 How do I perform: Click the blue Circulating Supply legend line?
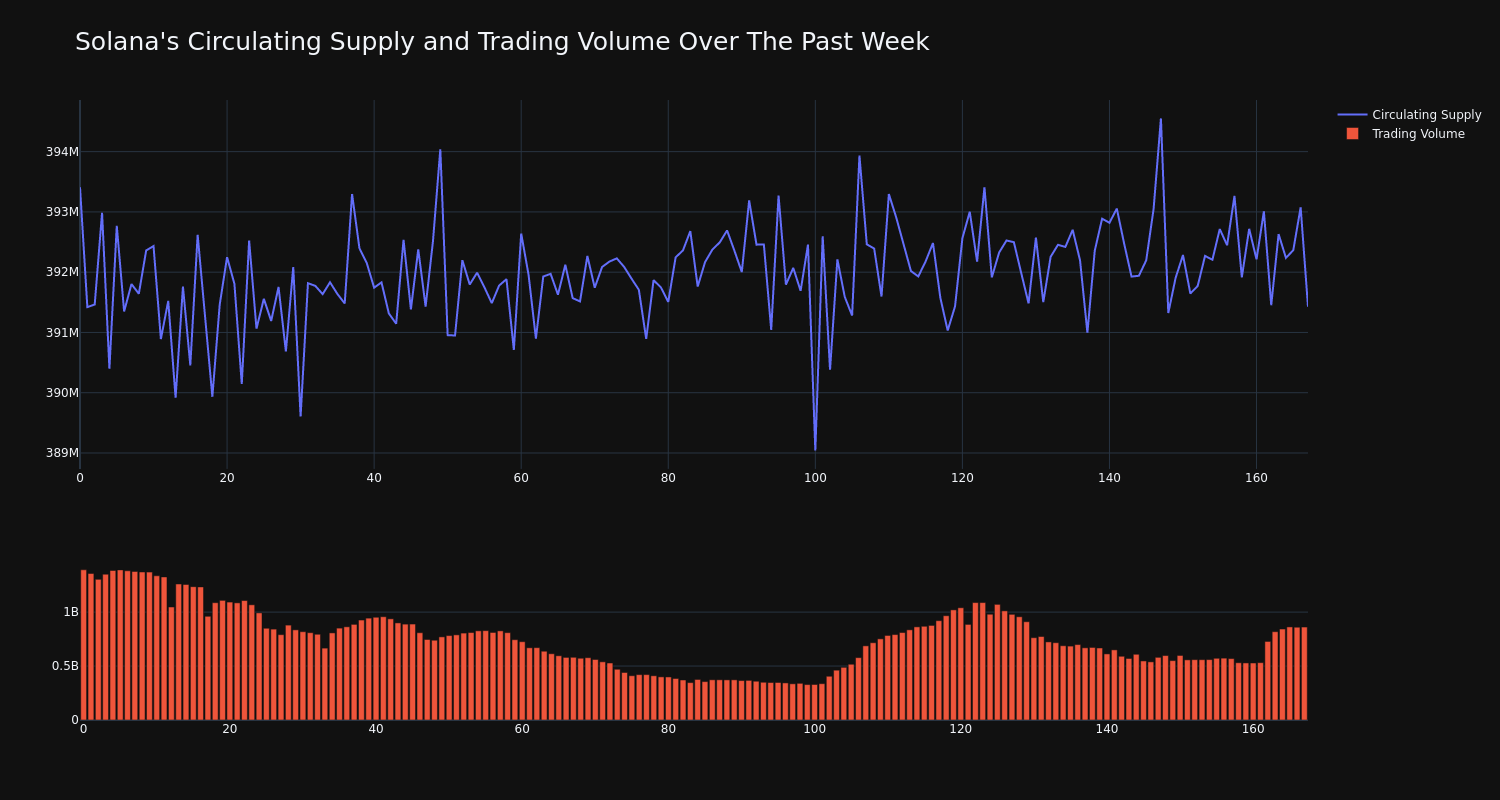(1352, 115)
